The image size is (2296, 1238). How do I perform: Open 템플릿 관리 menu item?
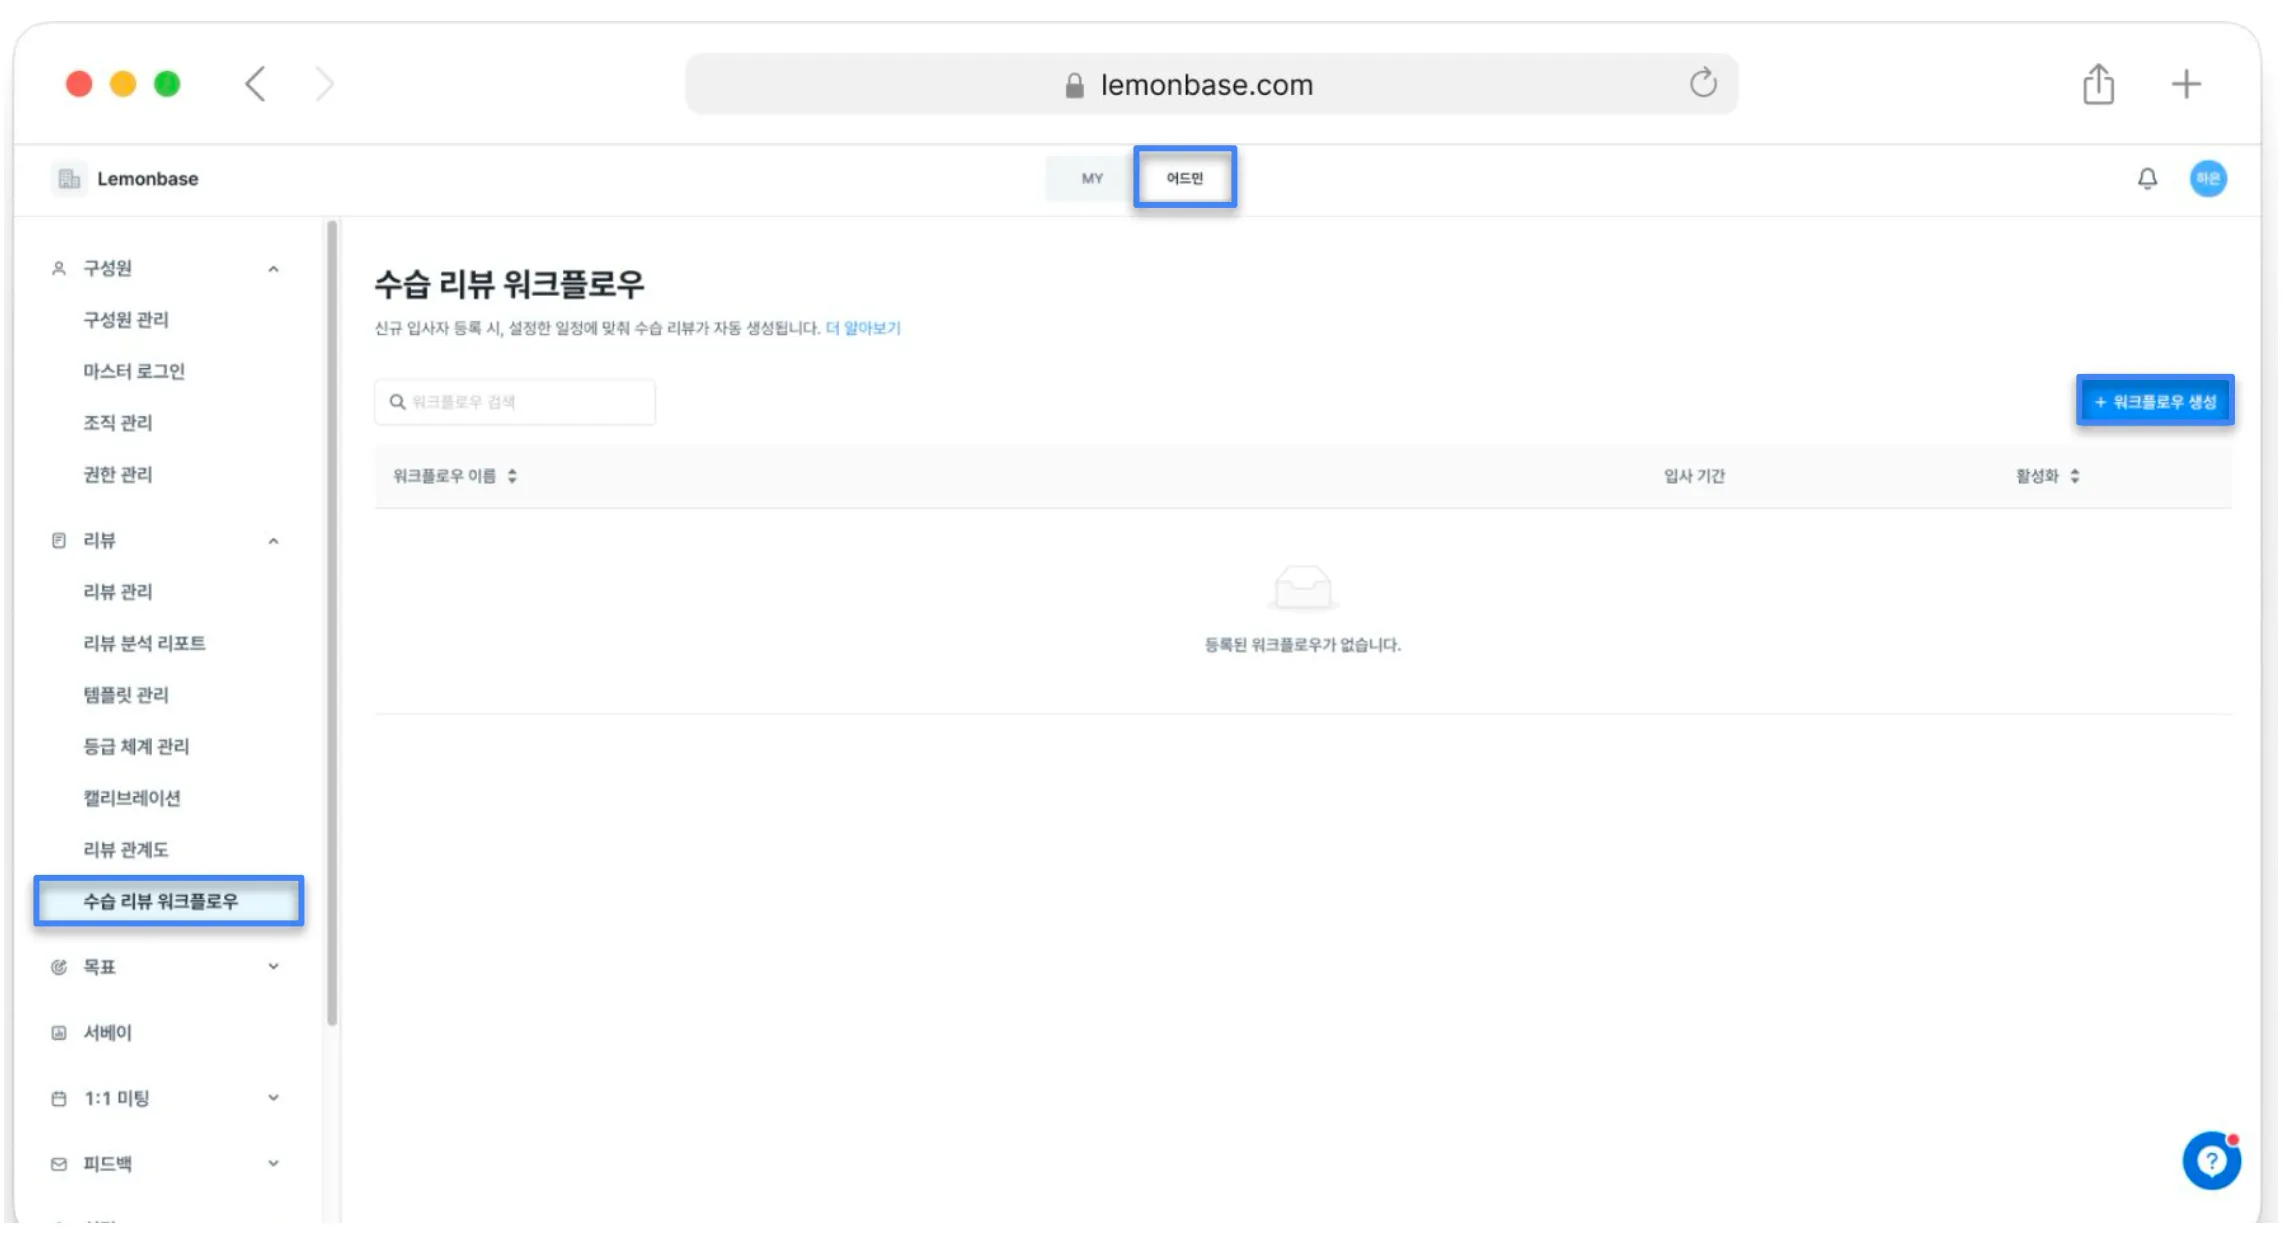point(126,695)
